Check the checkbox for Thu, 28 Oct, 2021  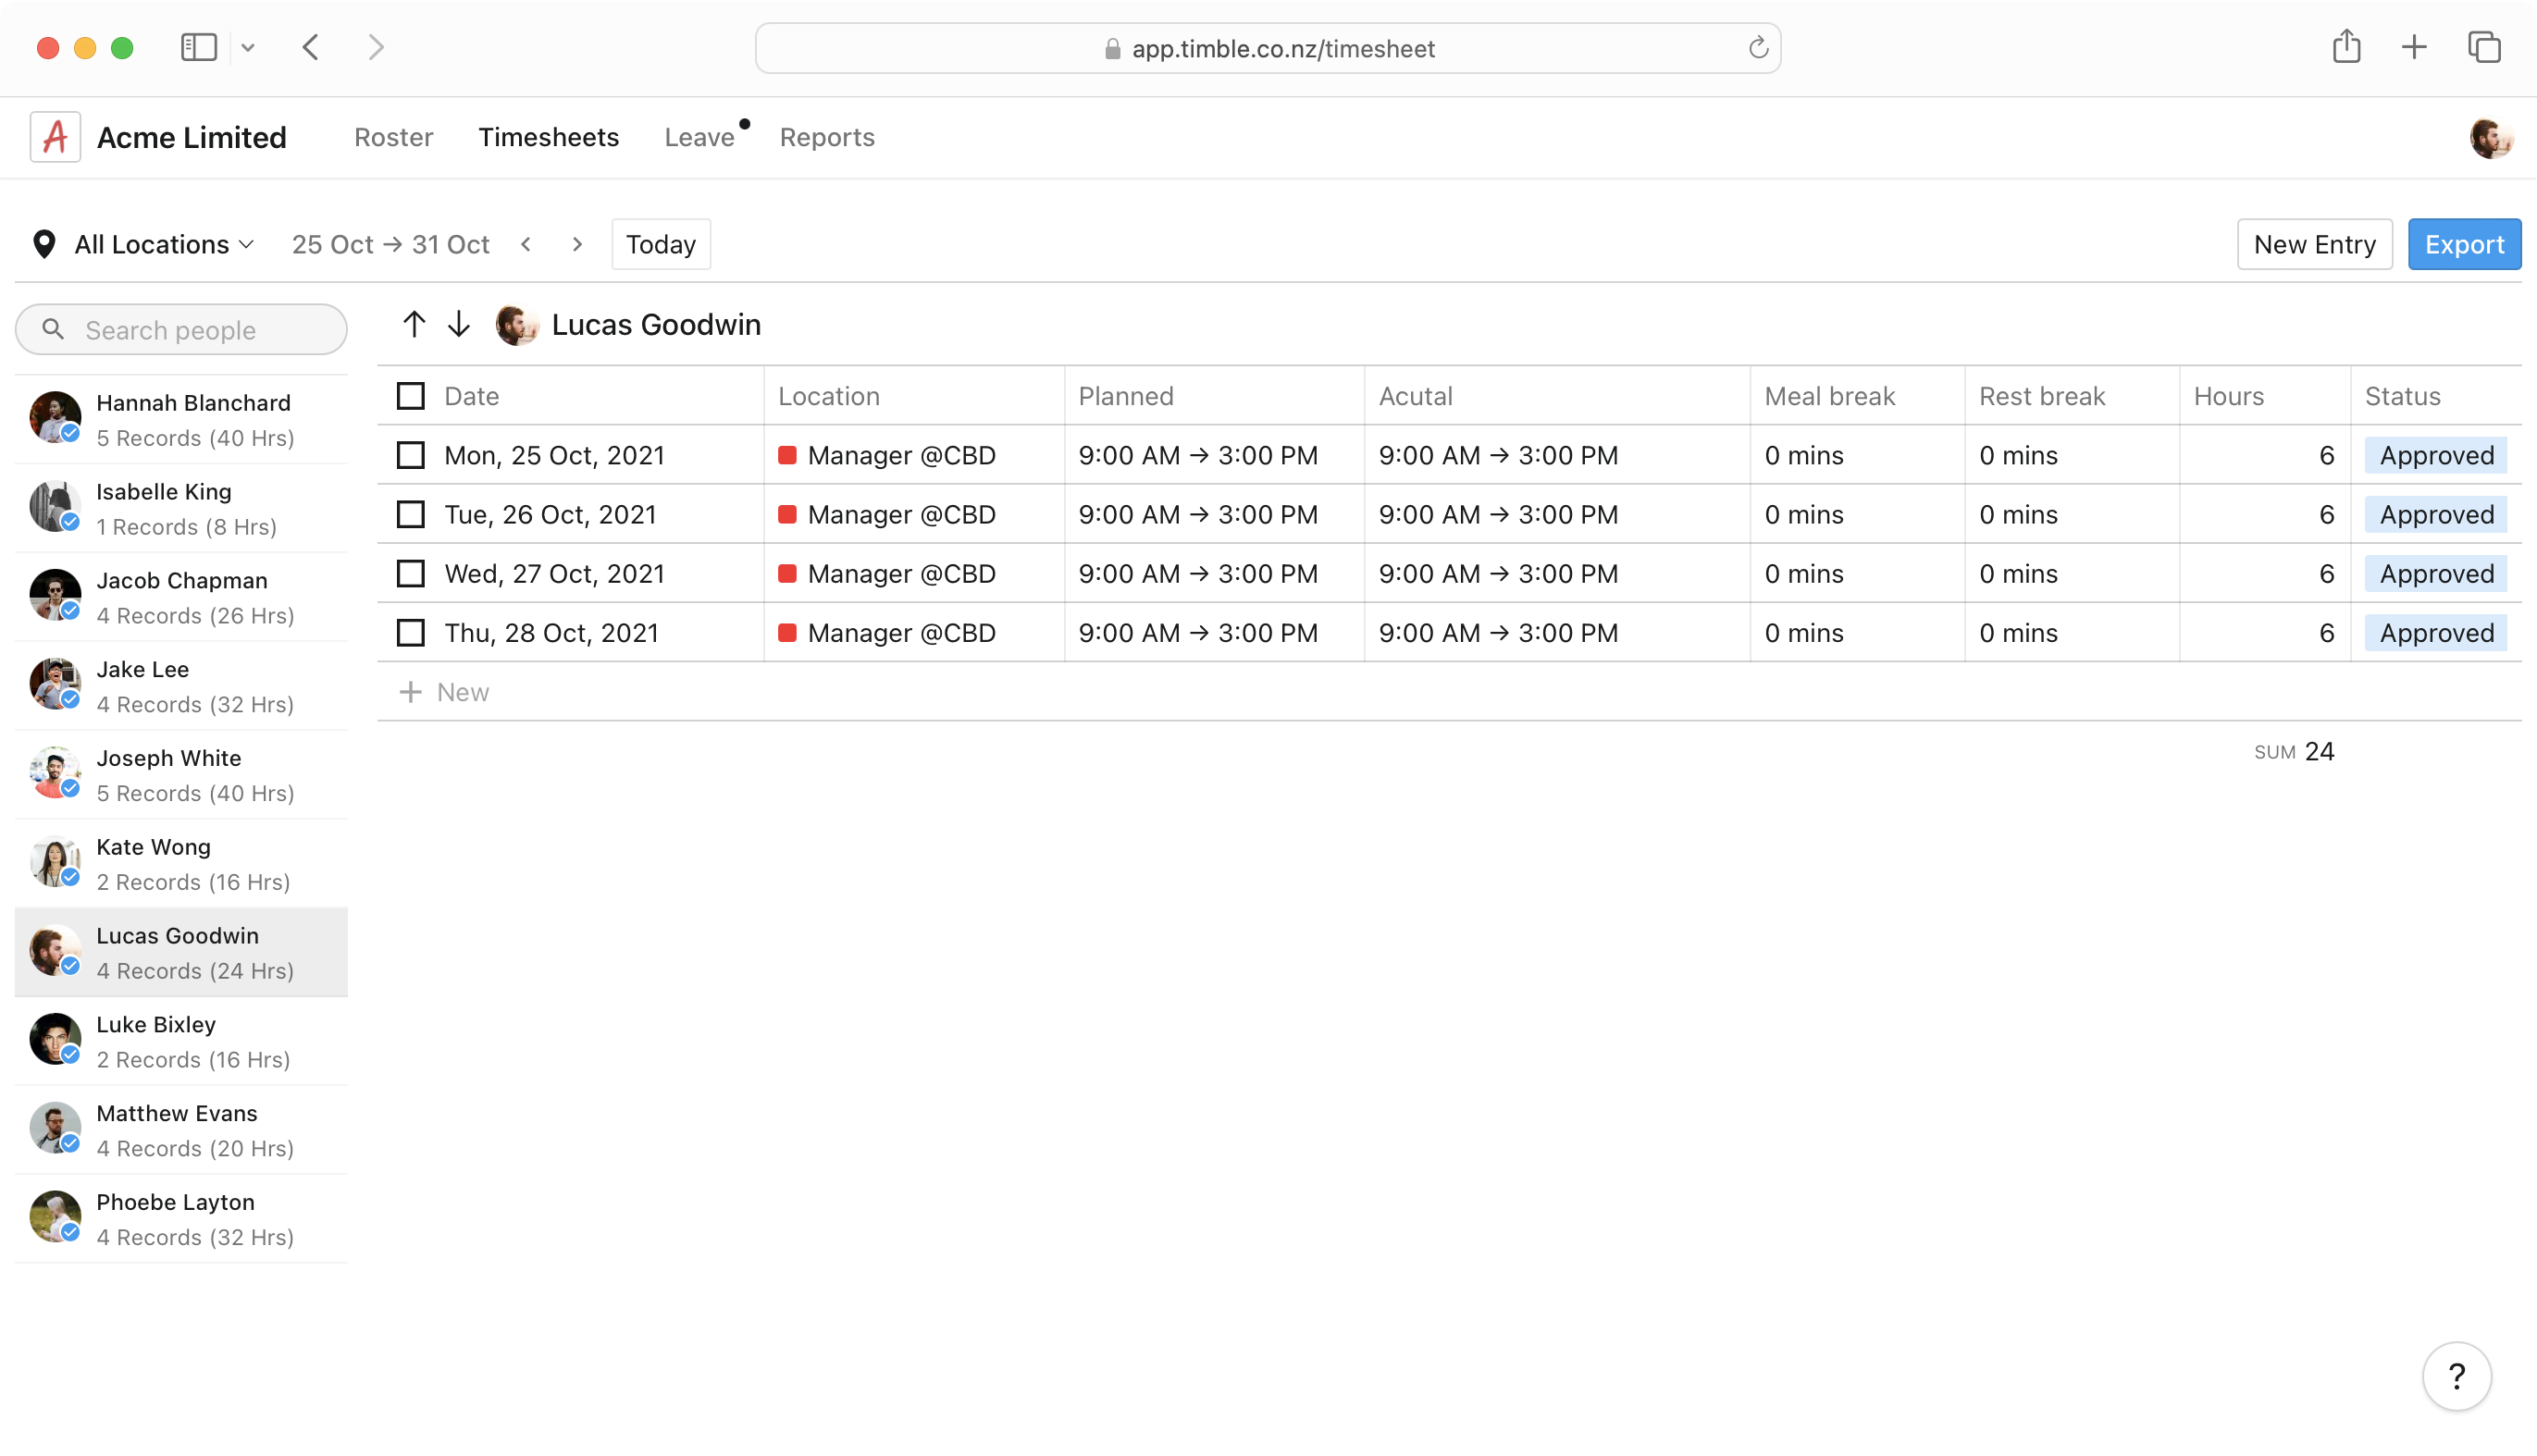[x=410, y=632]
